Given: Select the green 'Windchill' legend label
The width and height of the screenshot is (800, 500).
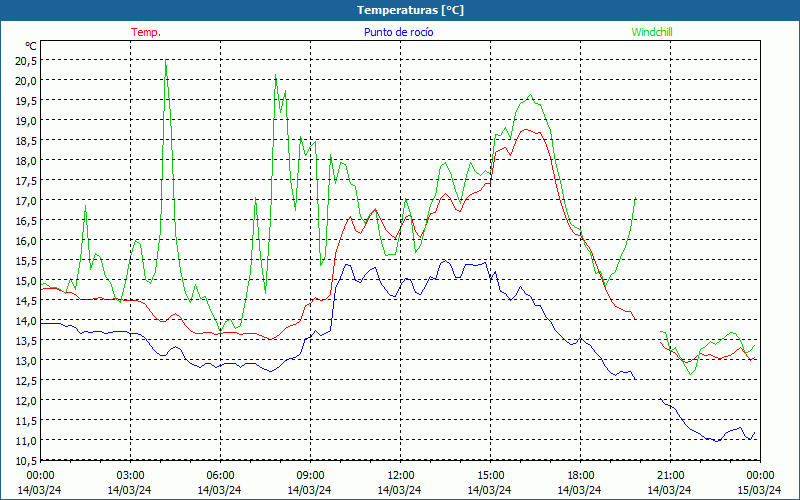Looking at the screenshot, I should 652,32.
